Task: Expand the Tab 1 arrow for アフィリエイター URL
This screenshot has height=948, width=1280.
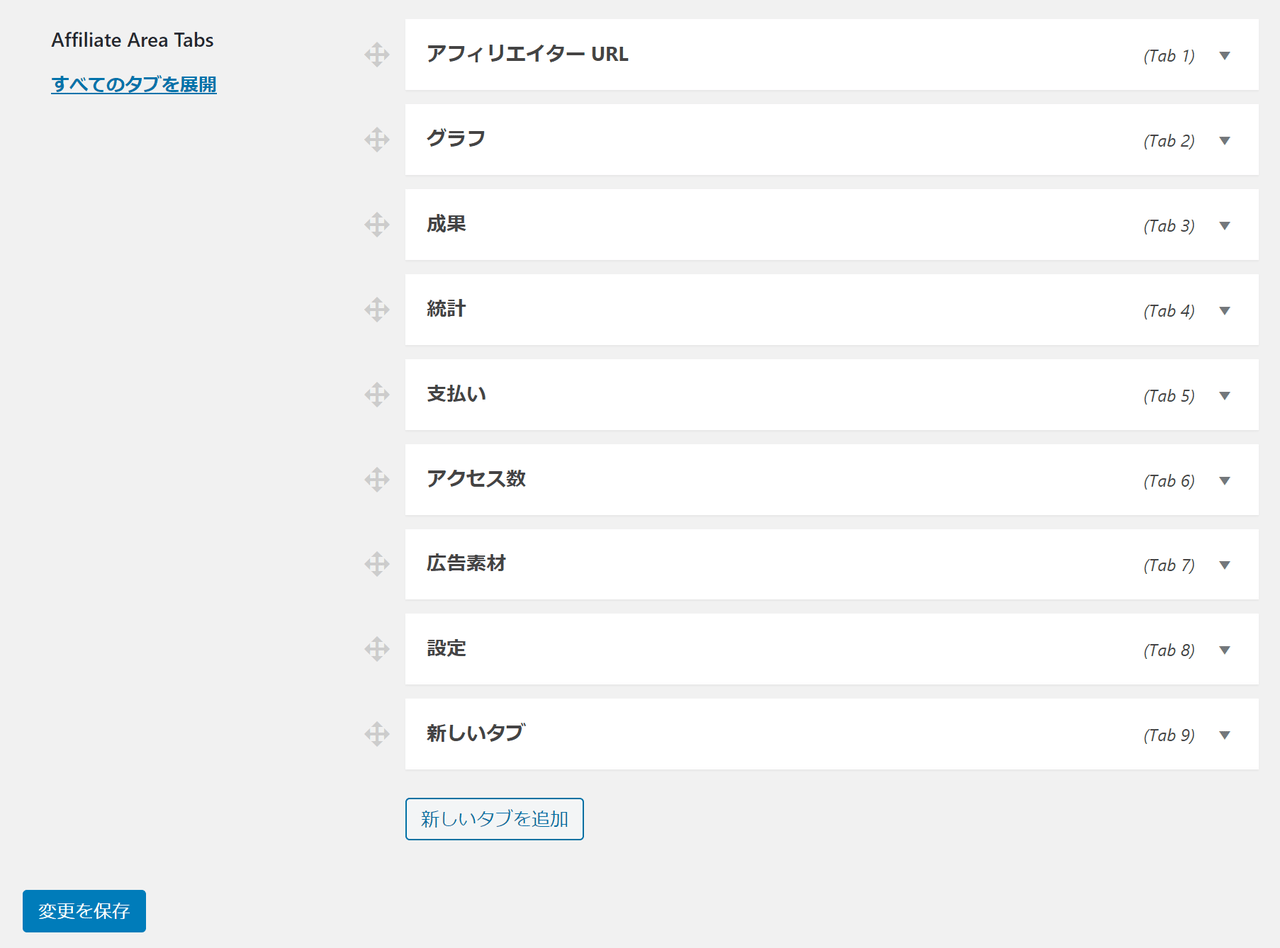Action: coord(1224,56)
